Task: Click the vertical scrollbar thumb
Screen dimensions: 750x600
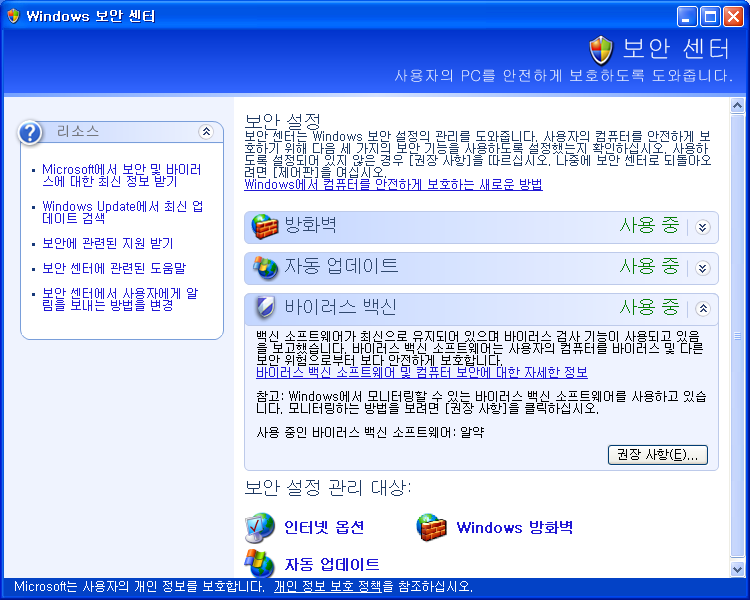Action: tap(737, 335)
